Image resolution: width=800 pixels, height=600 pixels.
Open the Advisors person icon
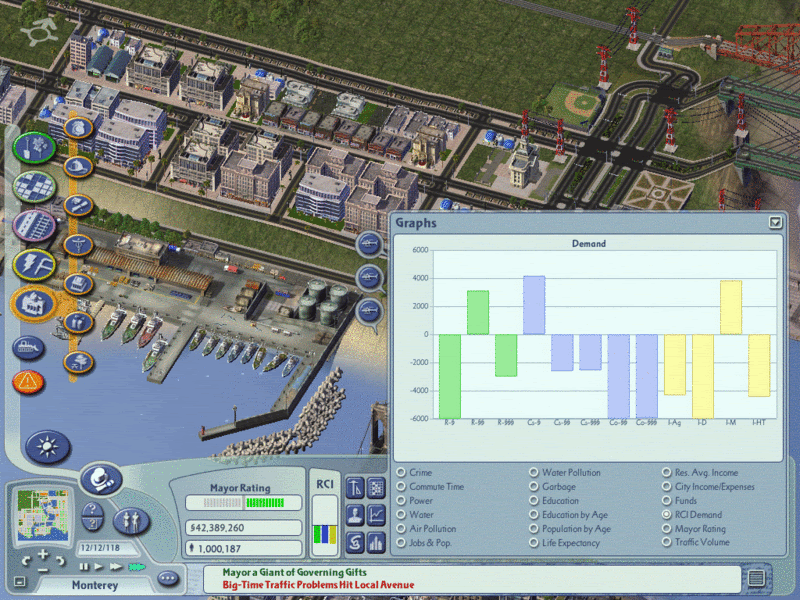[355, 515]
